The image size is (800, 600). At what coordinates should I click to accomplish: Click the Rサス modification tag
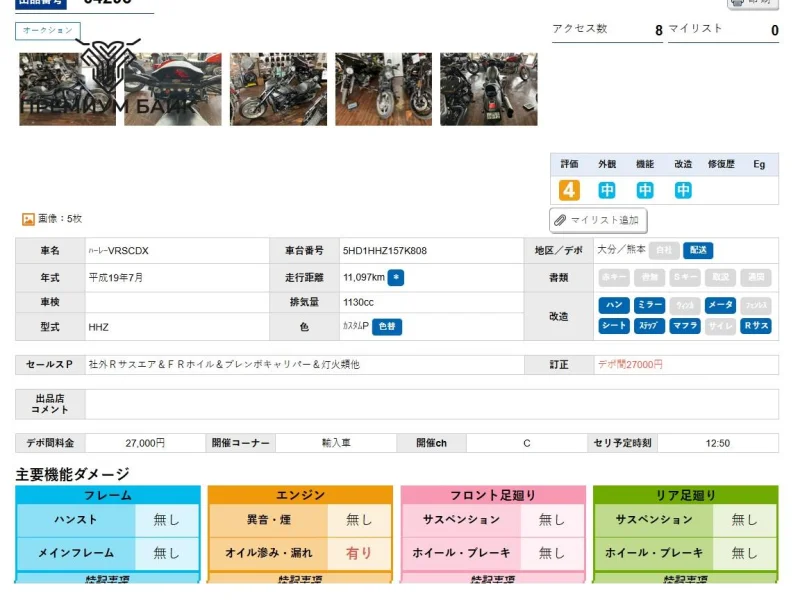(755, 326)
